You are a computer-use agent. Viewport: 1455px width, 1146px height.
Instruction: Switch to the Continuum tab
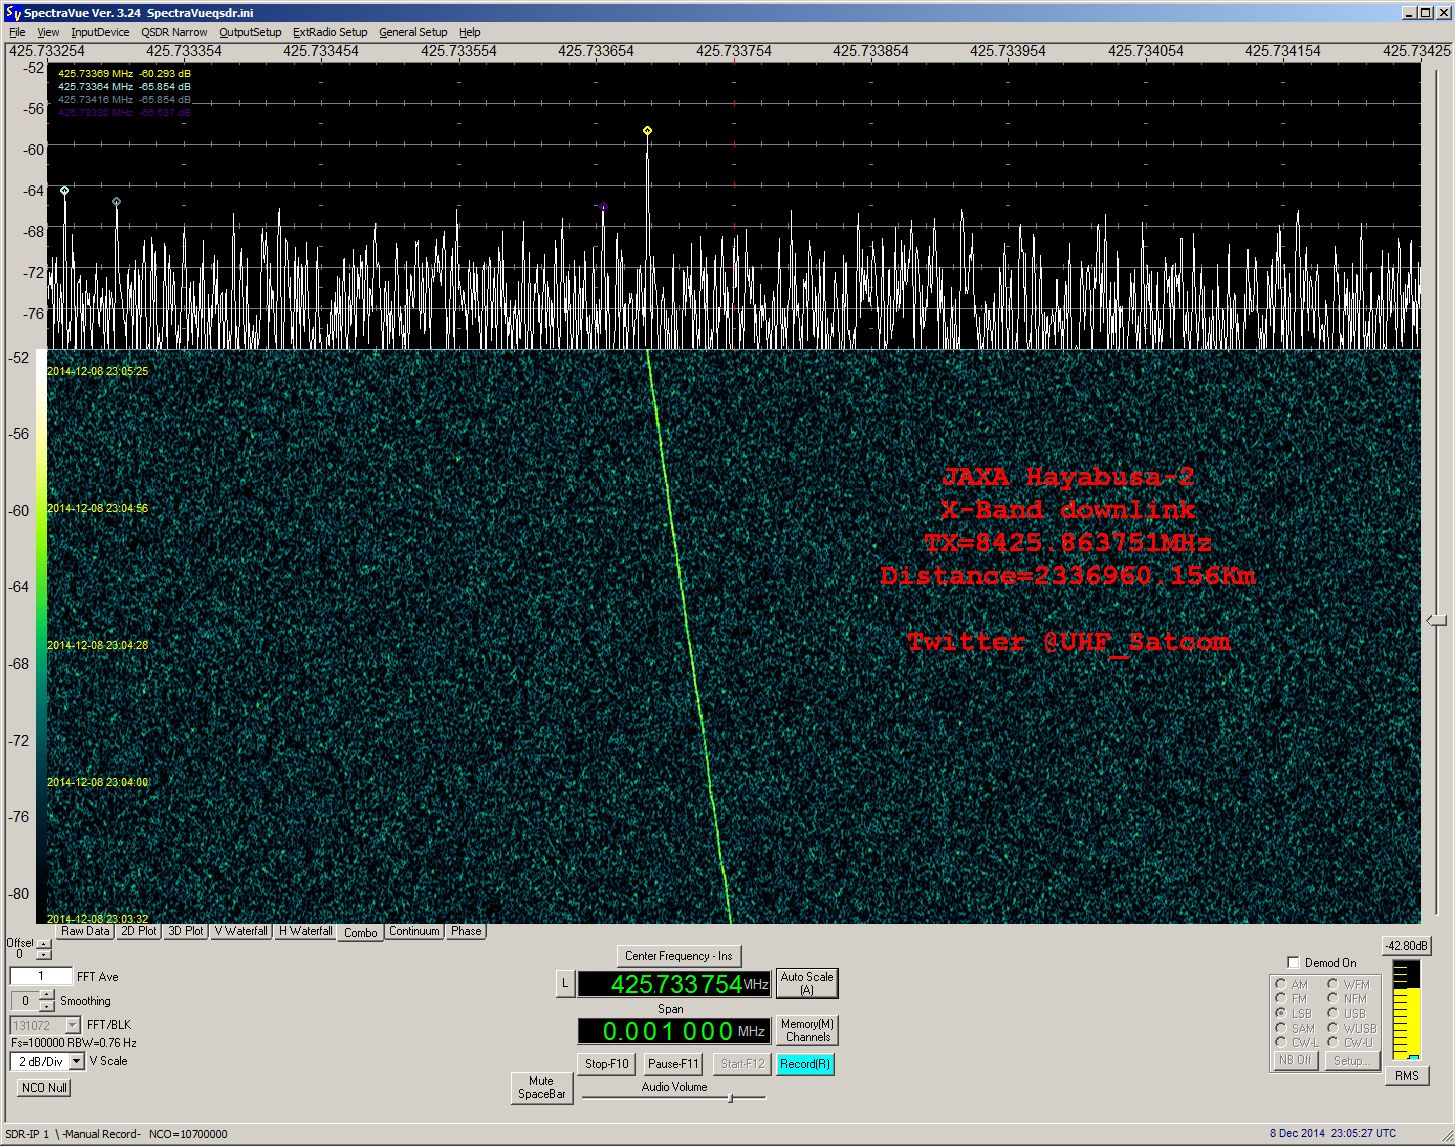click(x=414, y=931)
